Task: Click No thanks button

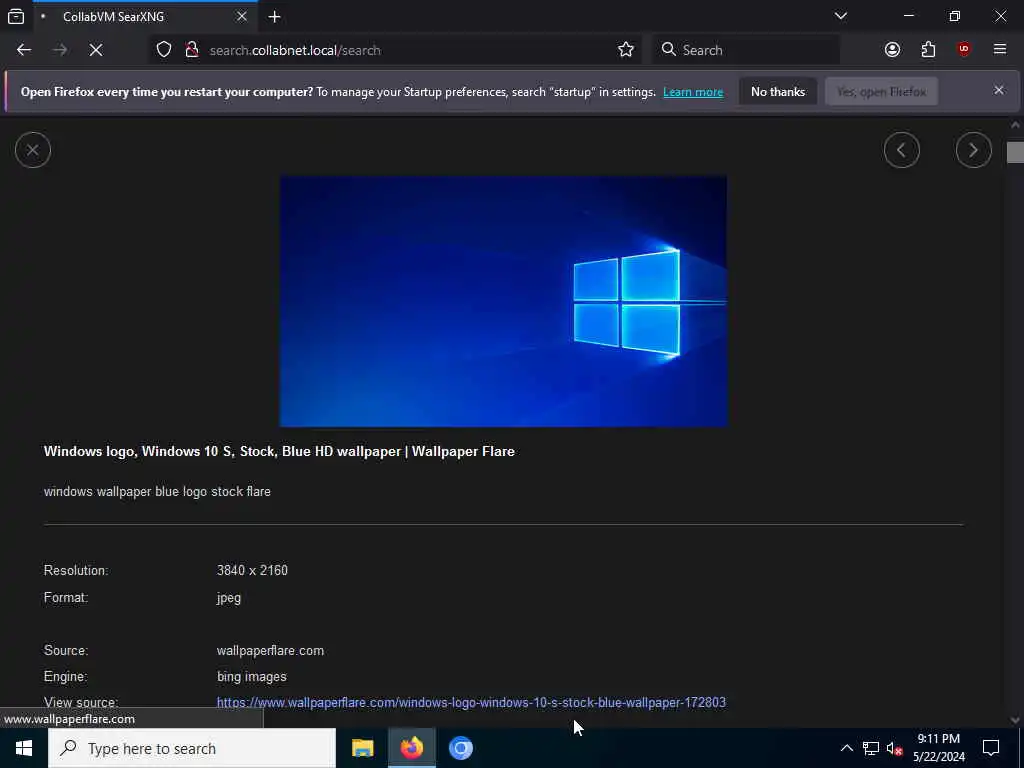Action: coord(778,92)
